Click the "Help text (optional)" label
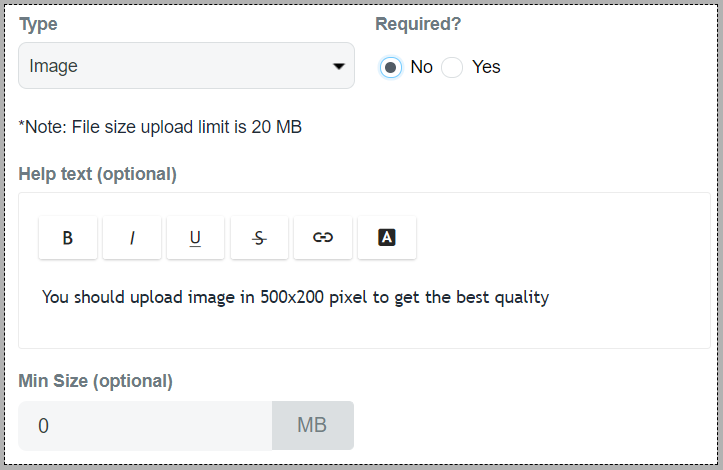This screenshot has width=723, height=470. [97, 174]
